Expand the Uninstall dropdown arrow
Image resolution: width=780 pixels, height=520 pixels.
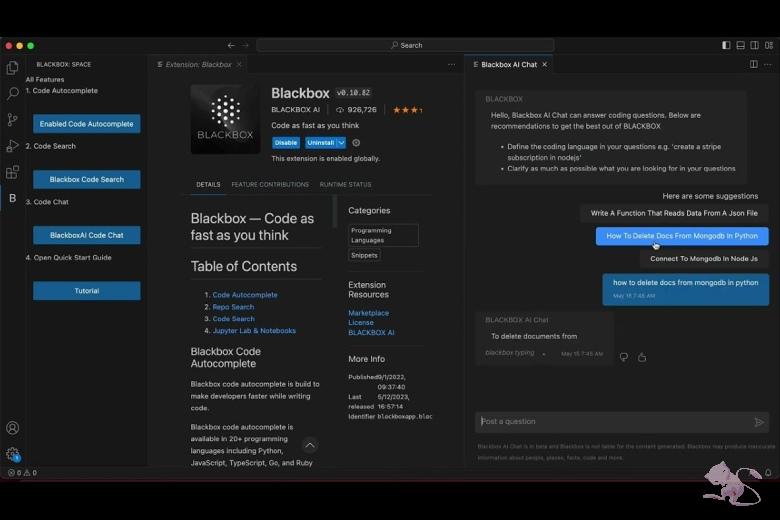tap(341, 143)
